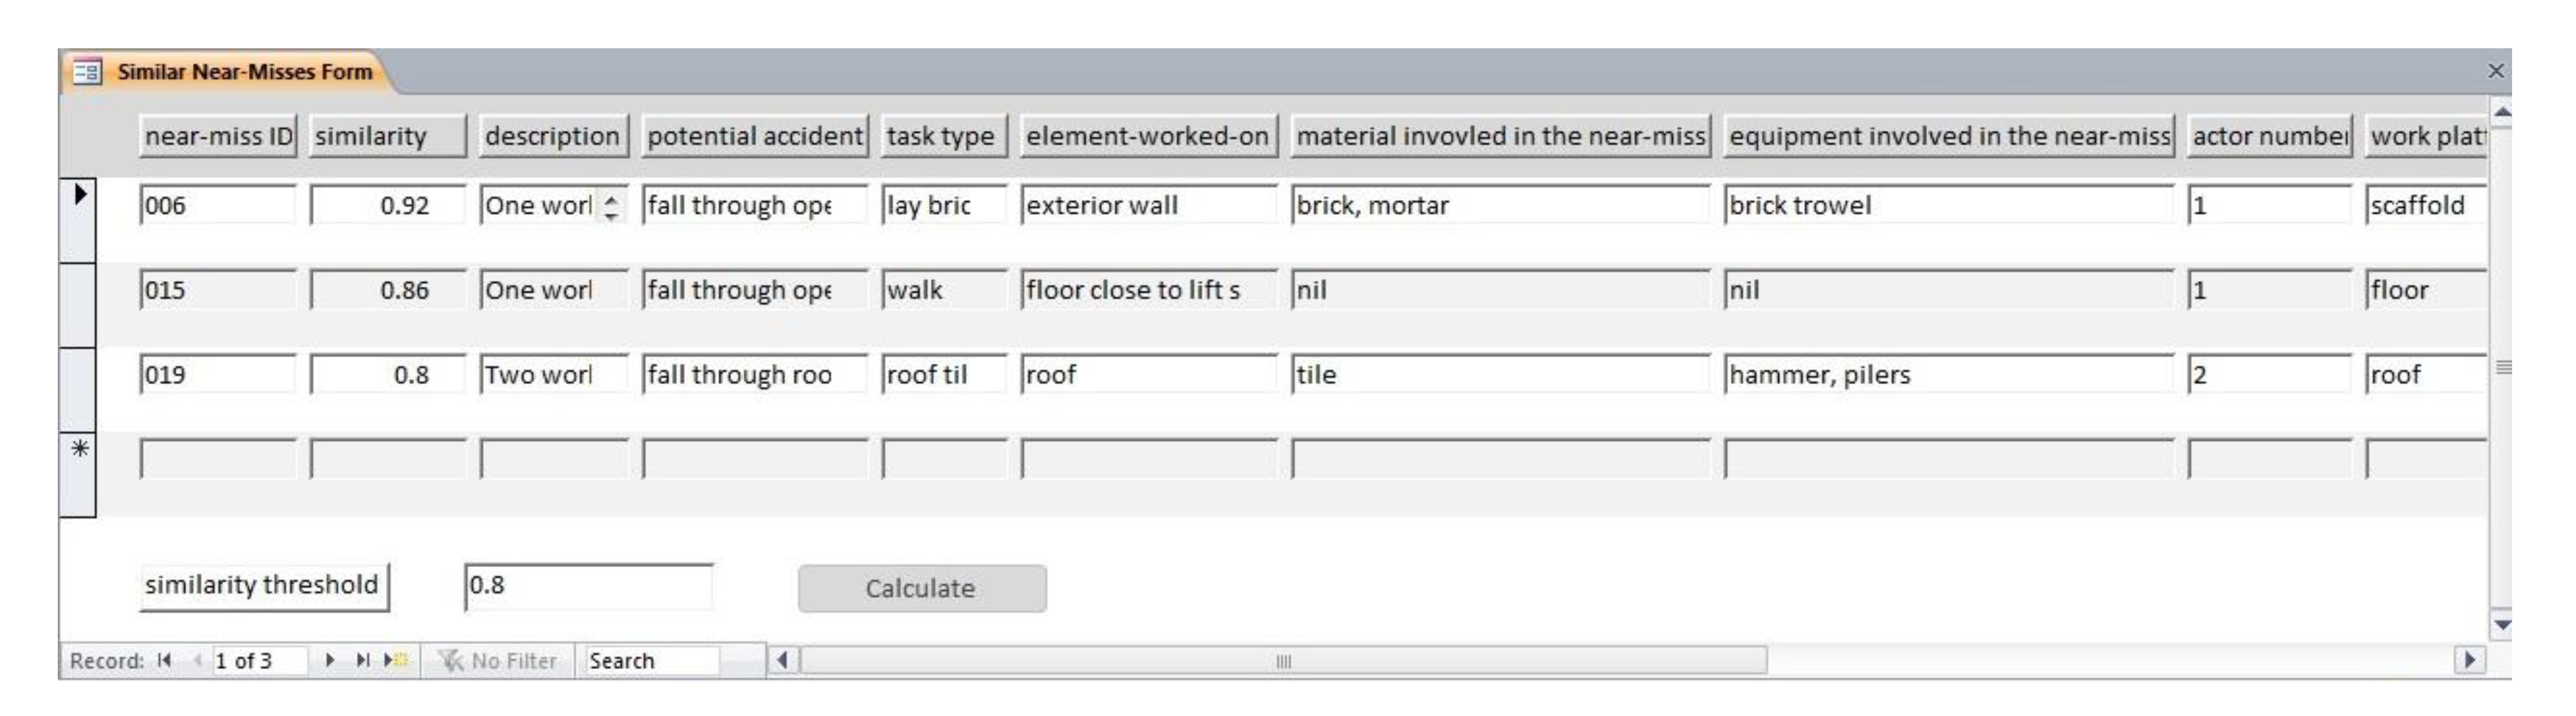Click the form icon on tab
This screenshot has width=2576, height=716.
coord(87,72)
